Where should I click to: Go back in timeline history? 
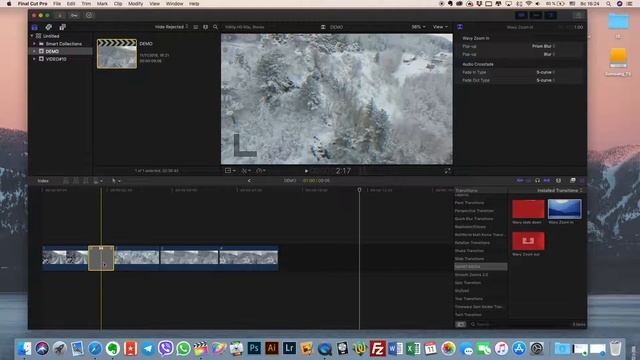tap(249, 180)
